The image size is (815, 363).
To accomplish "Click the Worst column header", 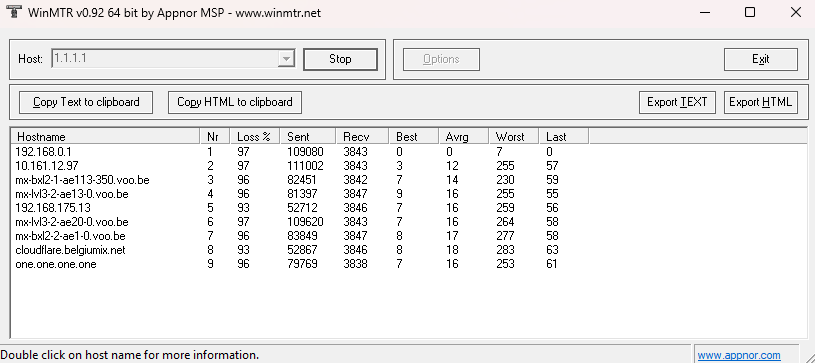I will [514, 137].
